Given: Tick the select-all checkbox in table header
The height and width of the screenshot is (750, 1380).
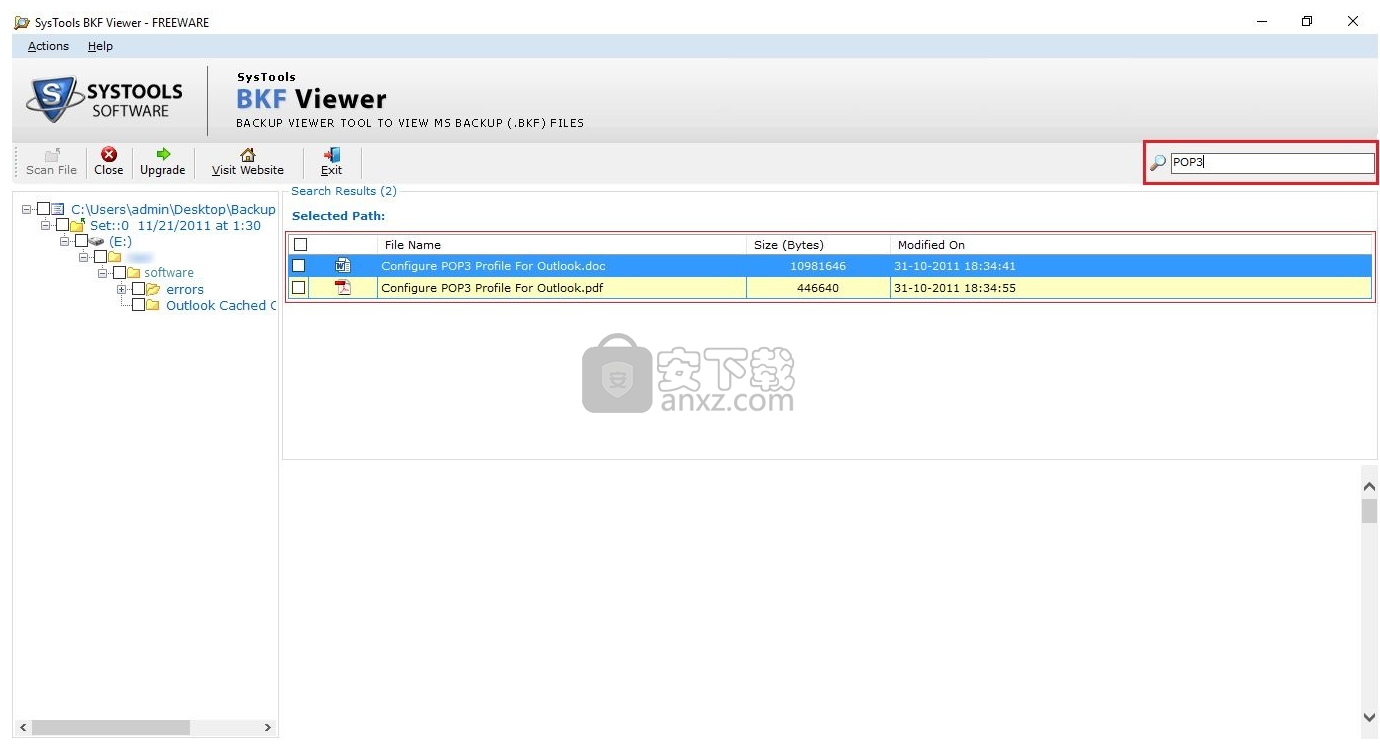Looking at the screenshot, I should tap(300, 244).
